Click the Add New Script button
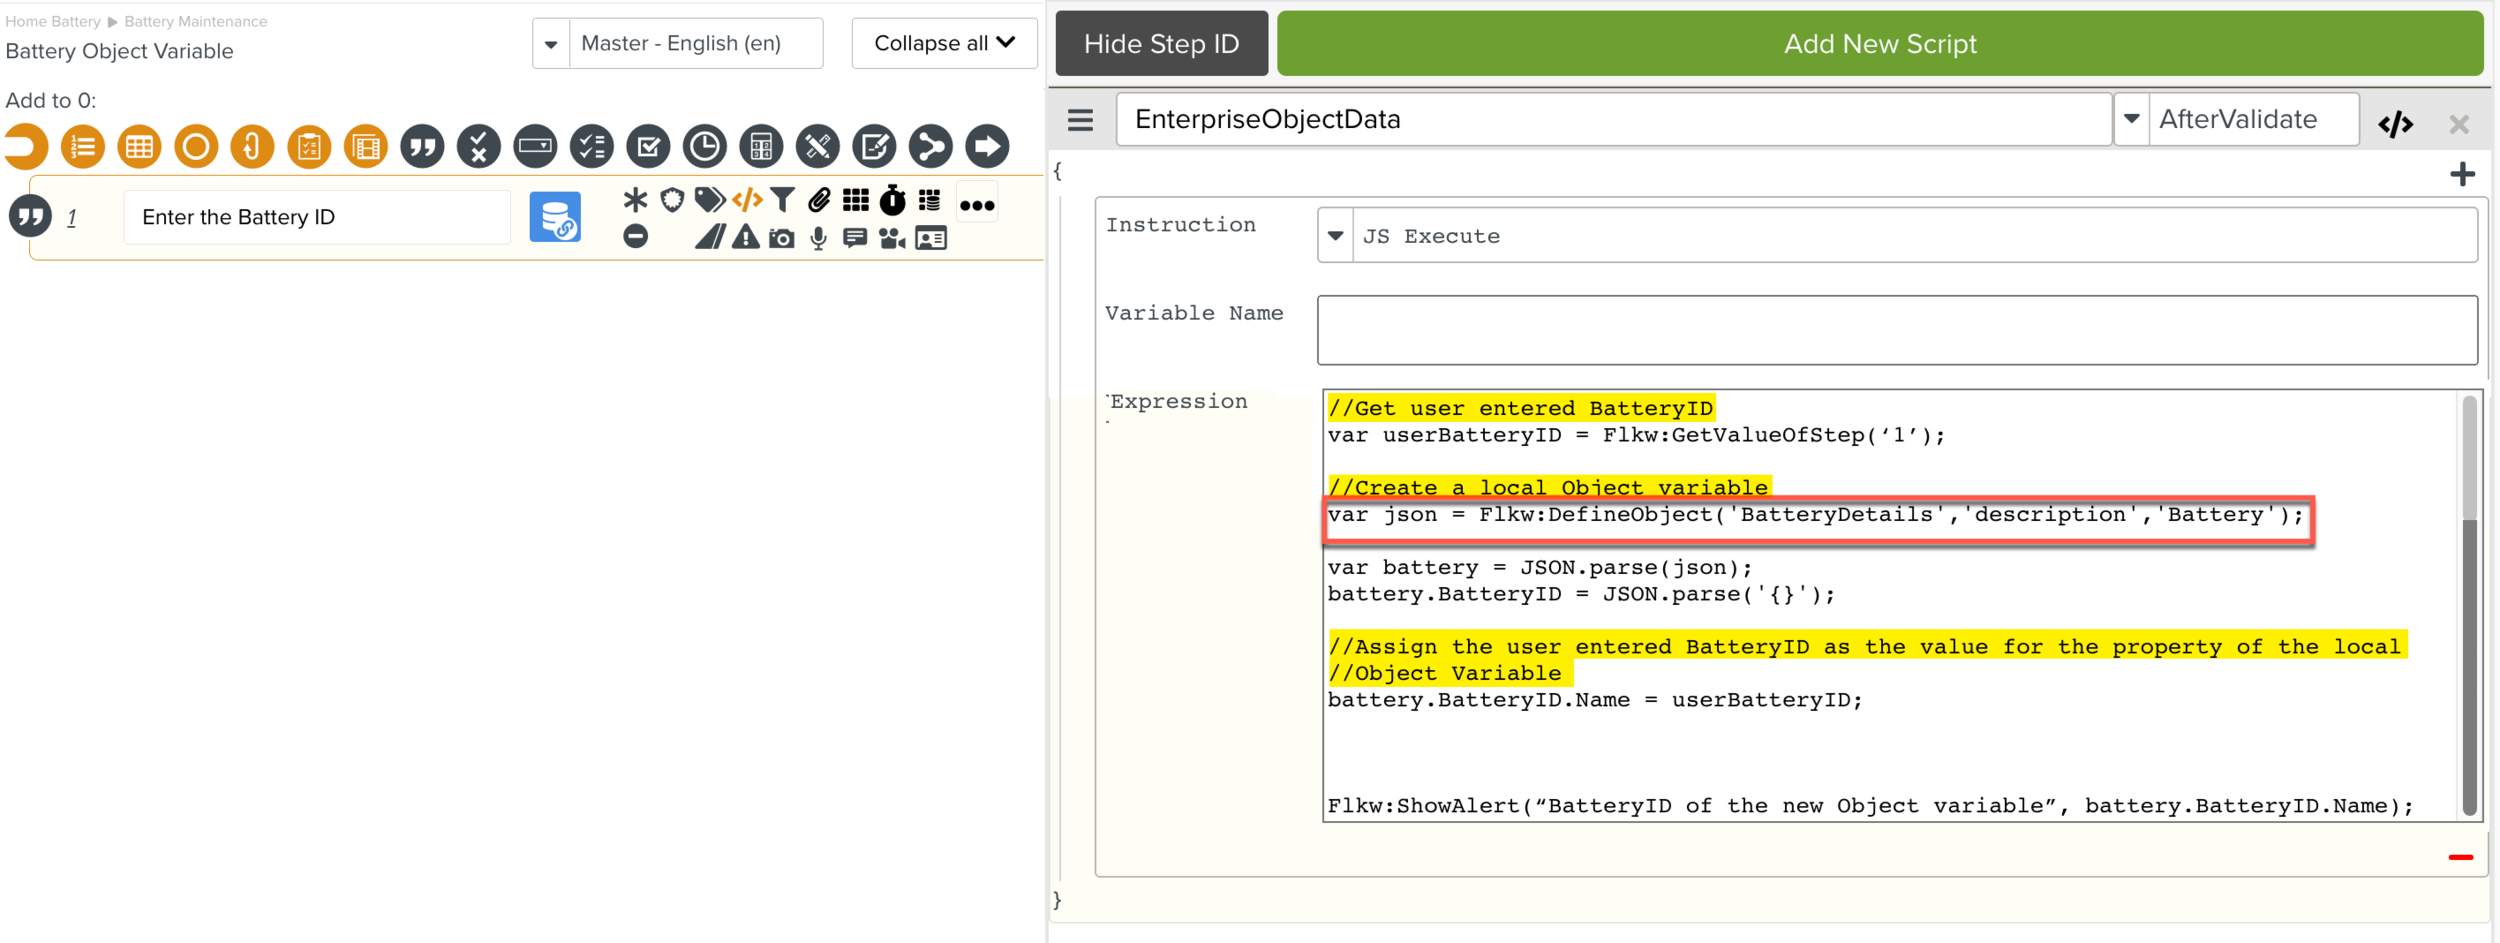The image size is (2500, 943). [1879, 44]
